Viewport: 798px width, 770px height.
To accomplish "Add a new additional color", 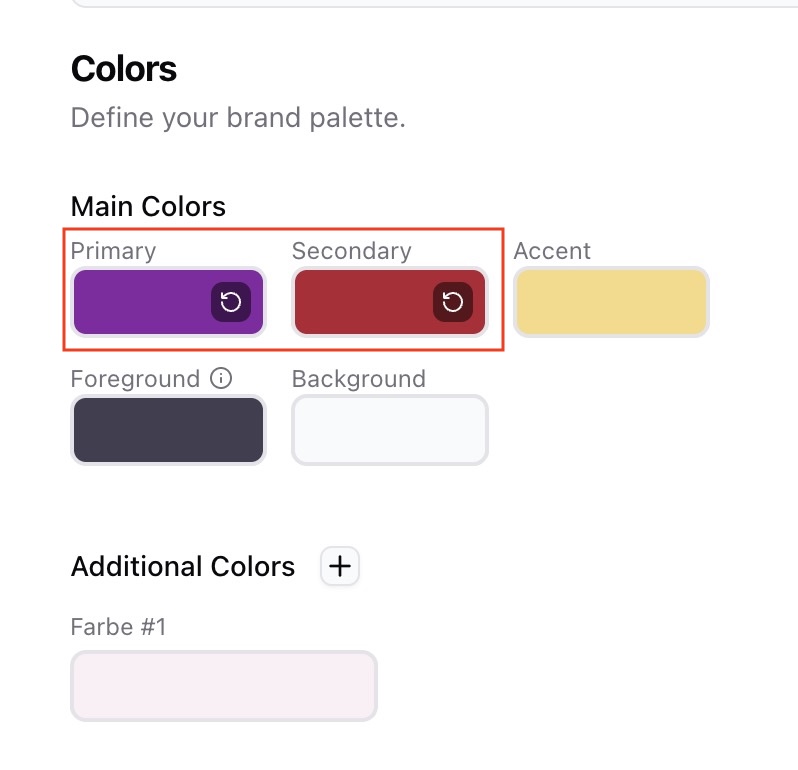I will point(340,566).
